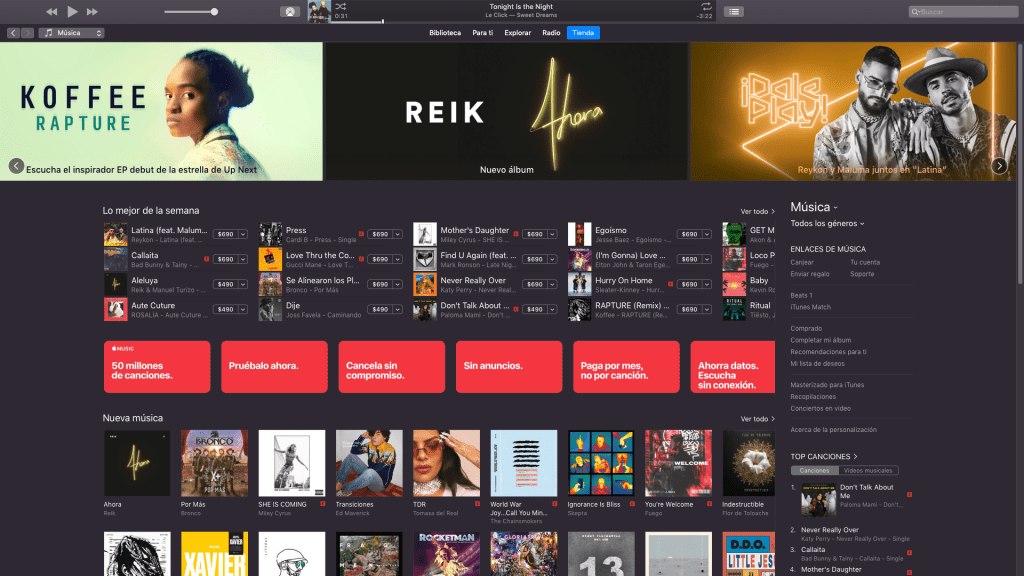Buy Latina for $690
This screenshot has height=576, width=1024.
pos(225,234)
